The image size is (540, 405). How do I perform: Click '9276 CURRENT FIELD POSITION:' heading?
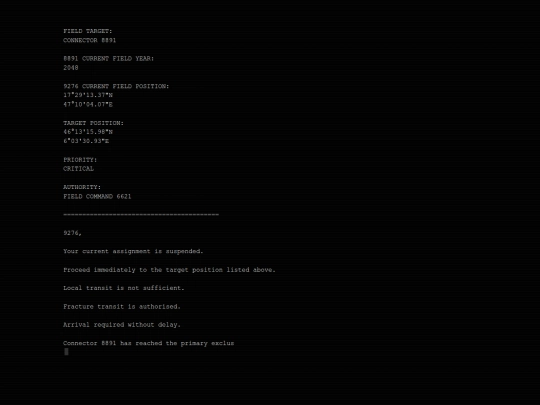[116, 86]
